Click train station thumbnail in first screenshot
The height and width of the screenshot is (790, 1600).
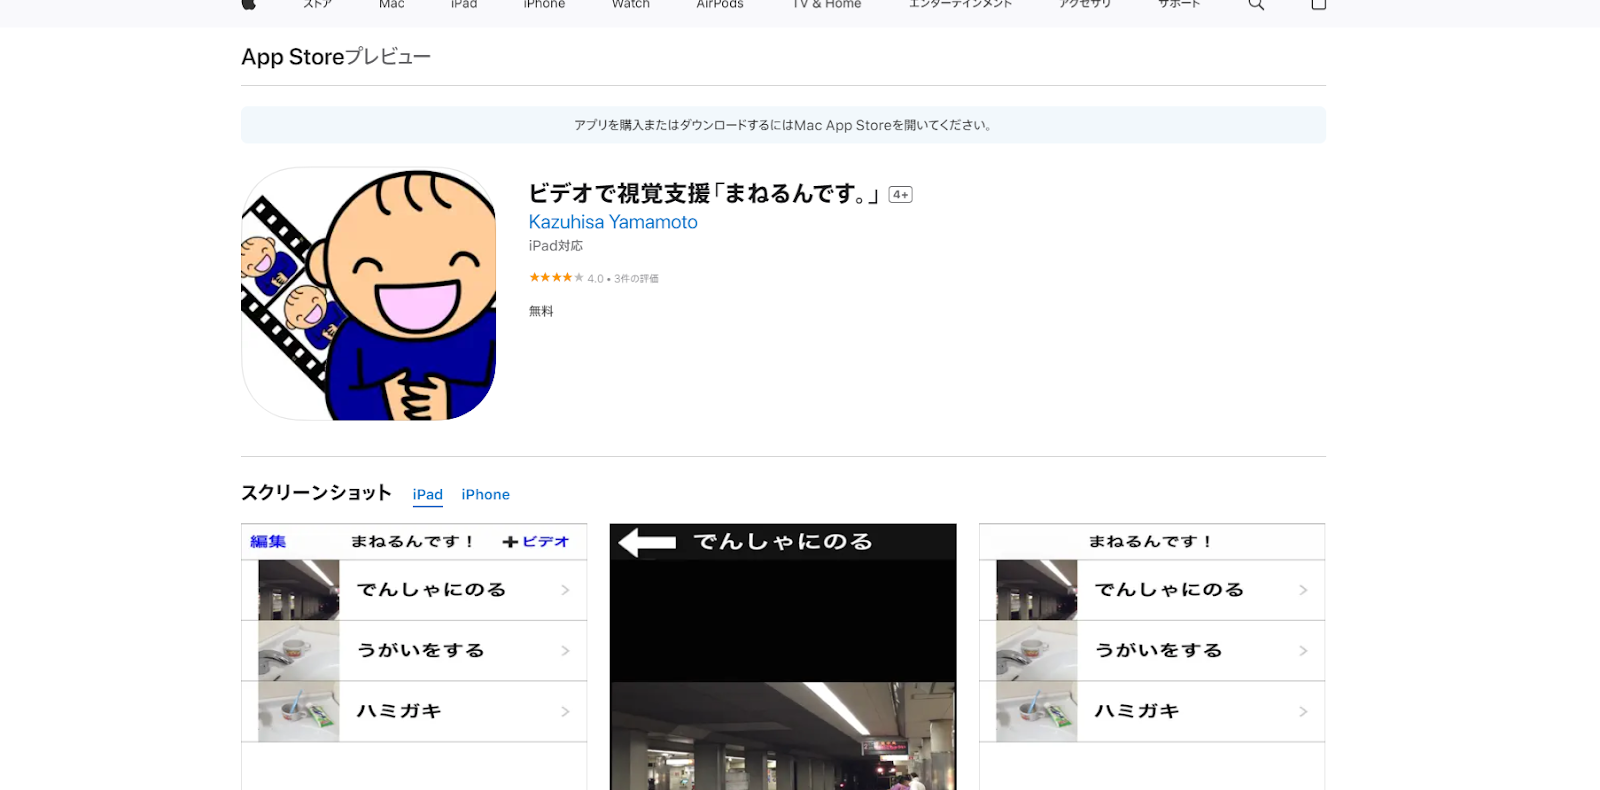click(x=299, y=590)
